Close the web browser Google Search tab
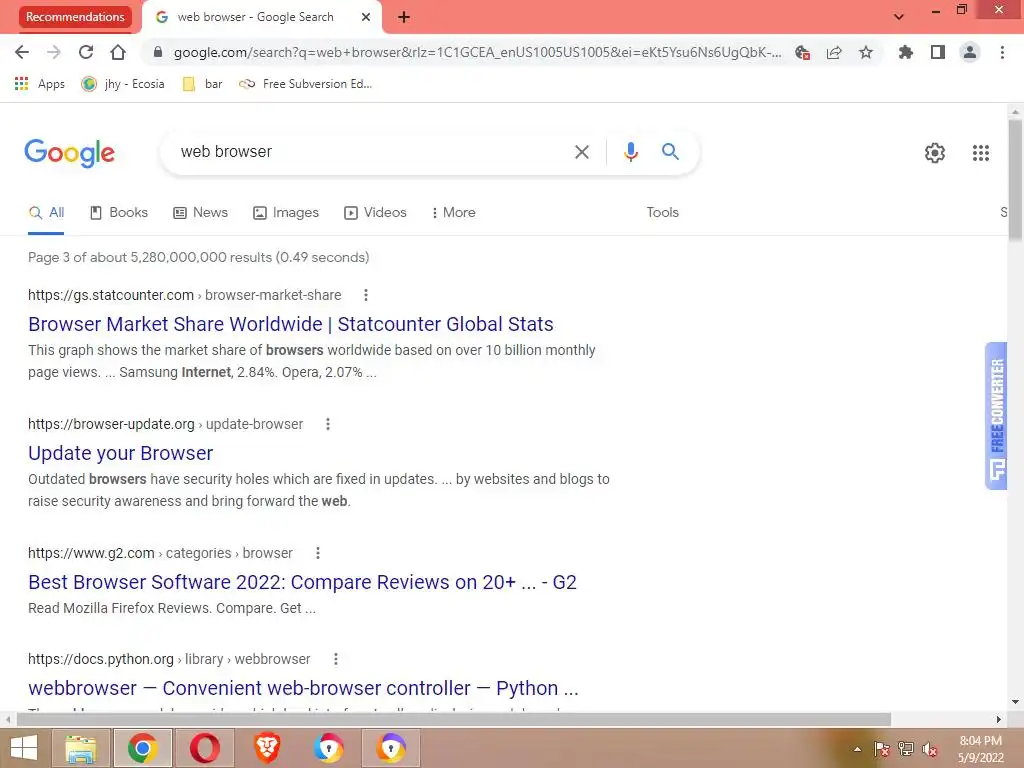This screenshot has width=1024, height=768. (366, 17)
